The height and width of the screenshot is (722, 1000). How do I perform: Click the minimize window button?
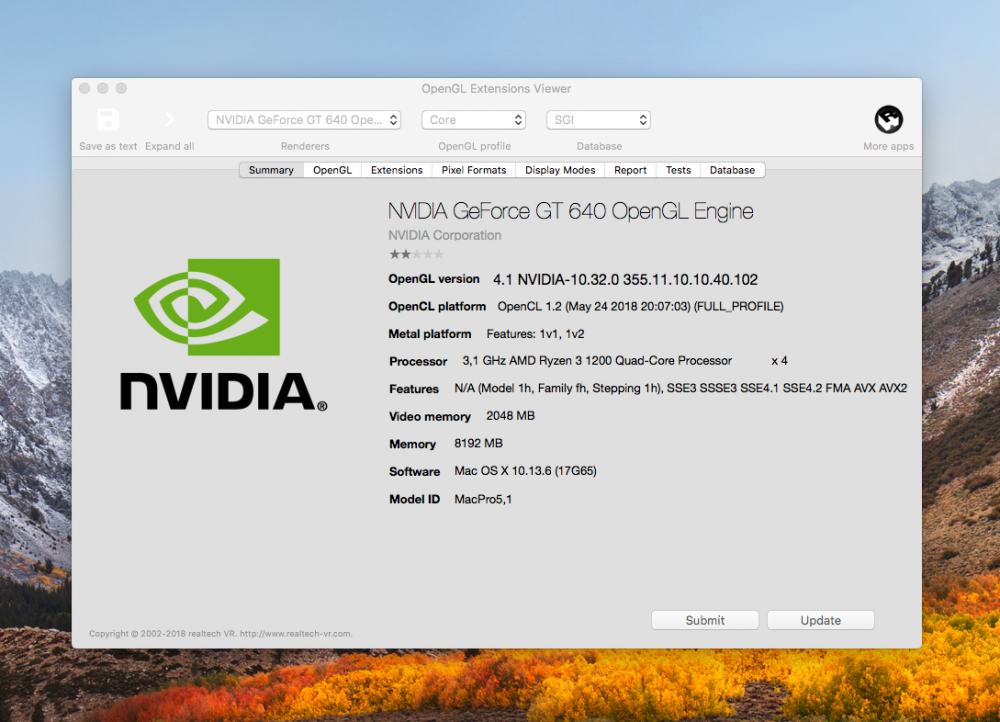(103, 88)
